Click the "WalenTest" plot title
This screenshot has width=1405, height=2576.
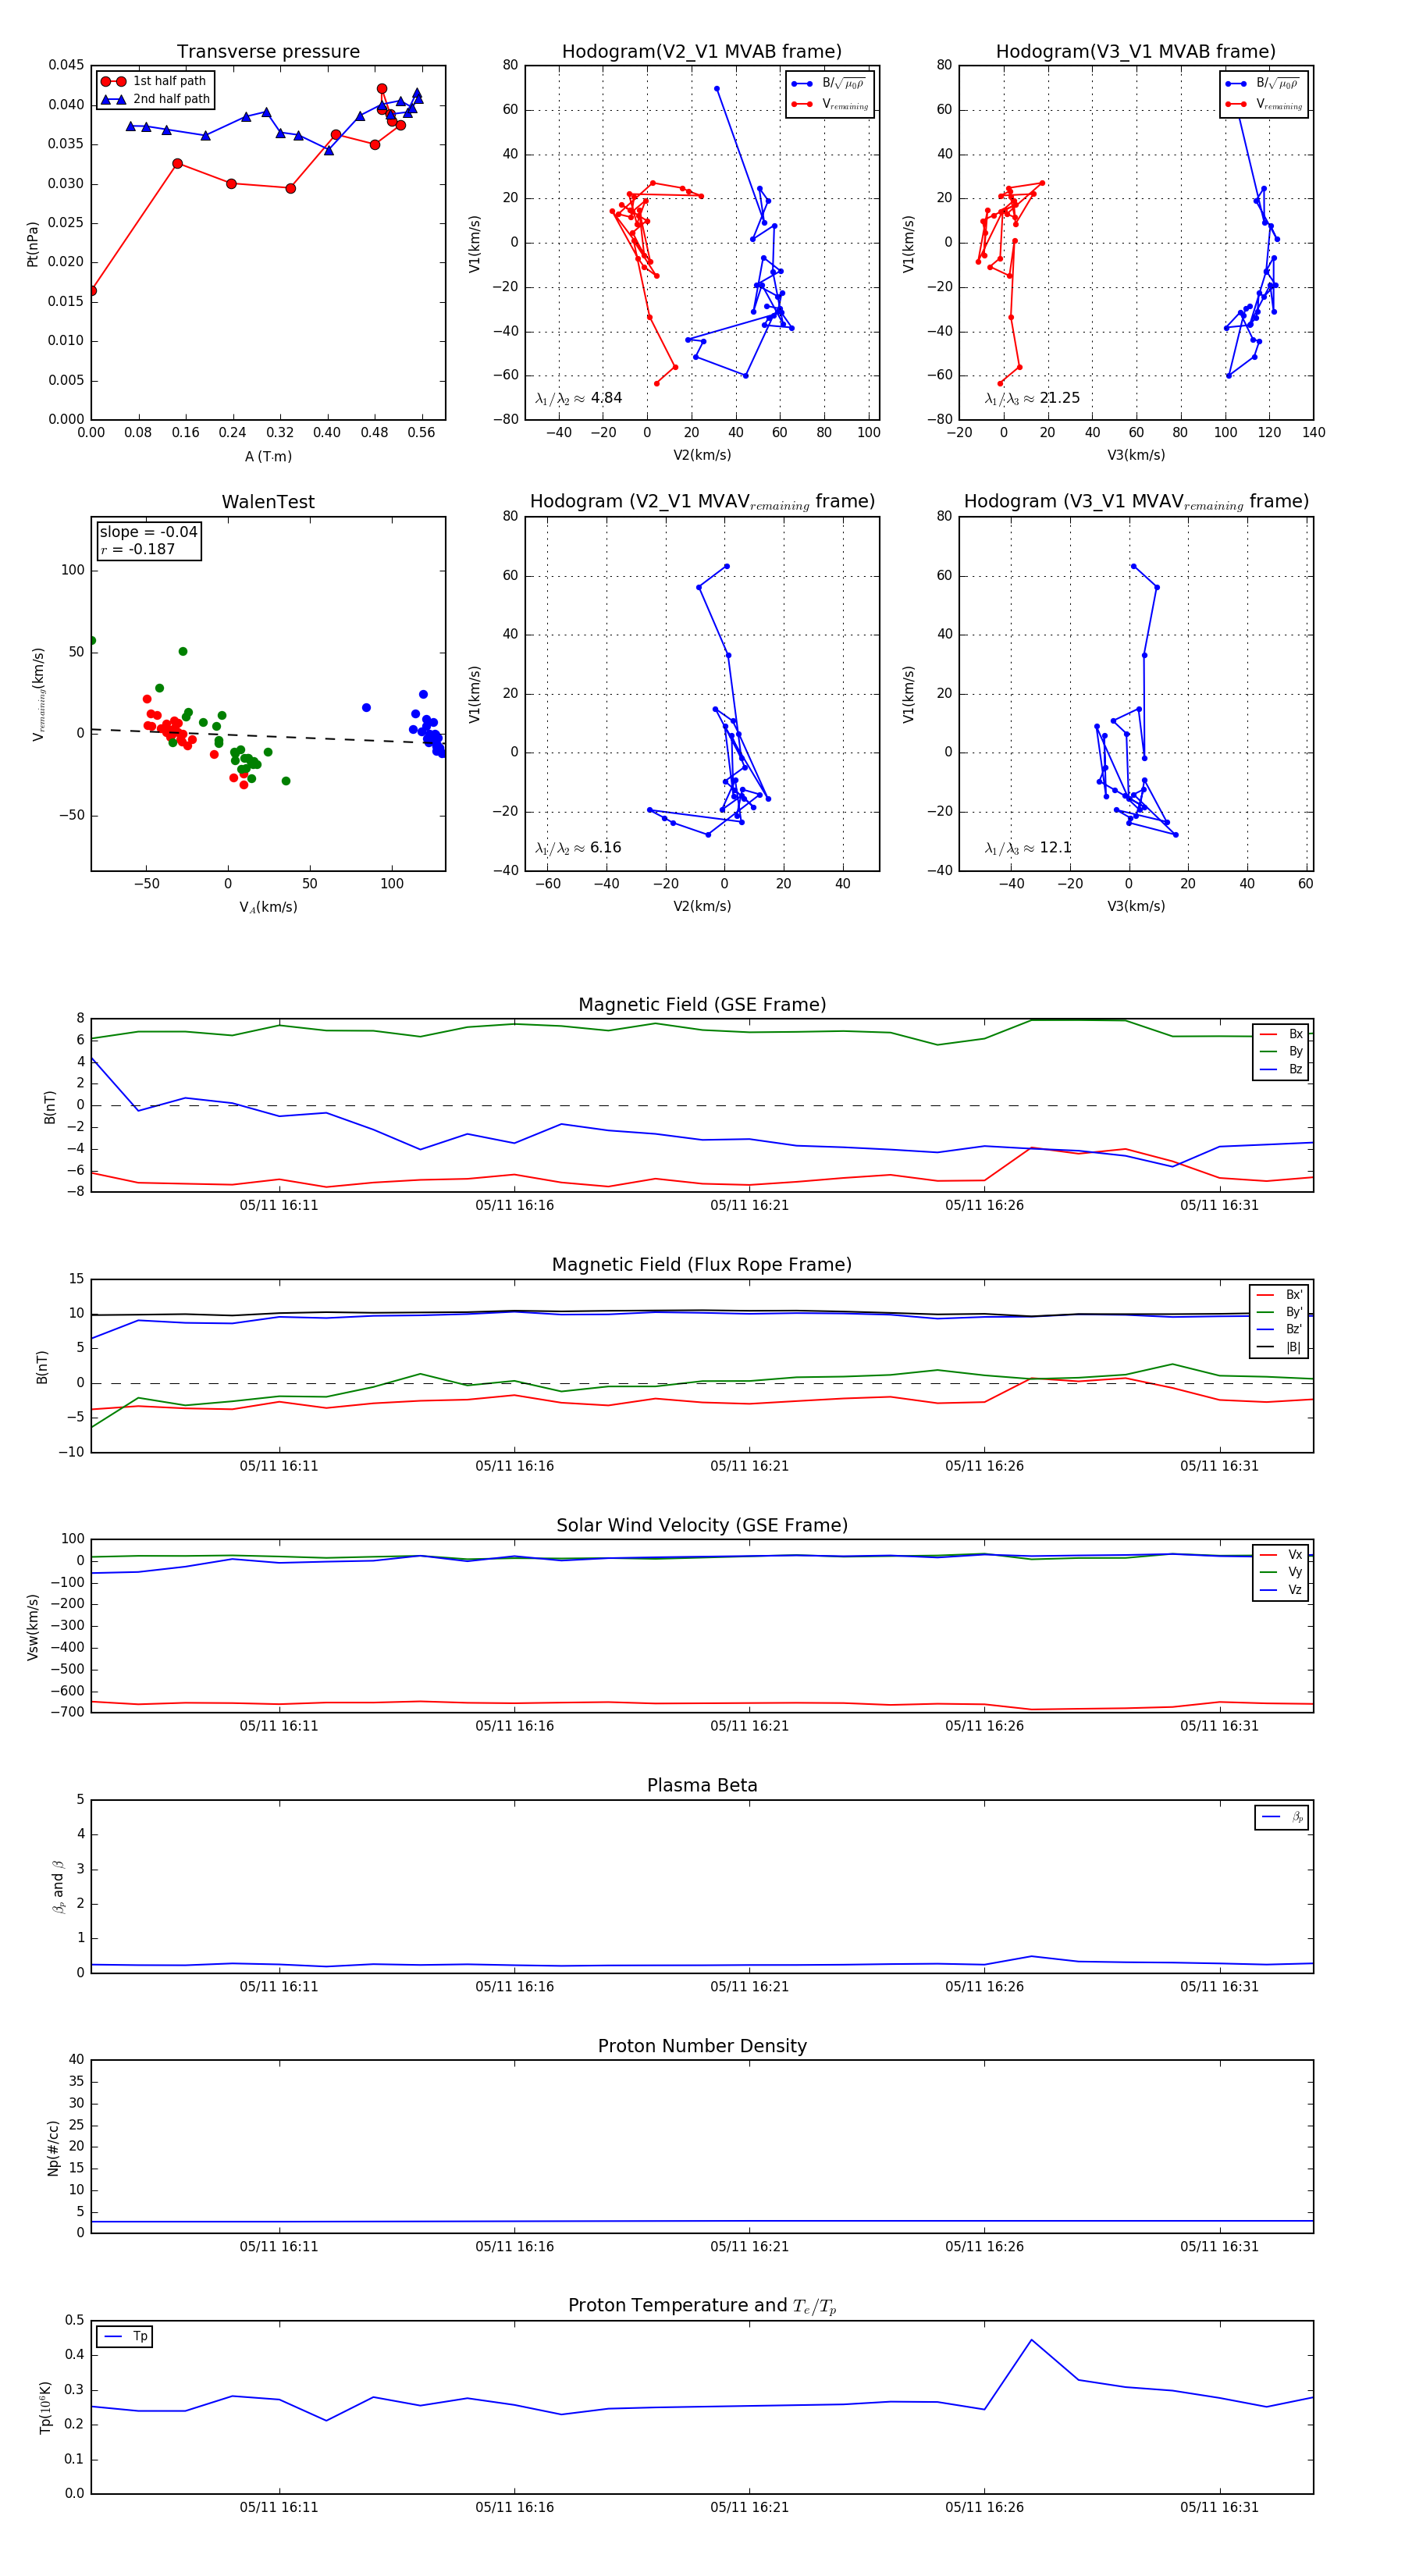tap(268, 502)
